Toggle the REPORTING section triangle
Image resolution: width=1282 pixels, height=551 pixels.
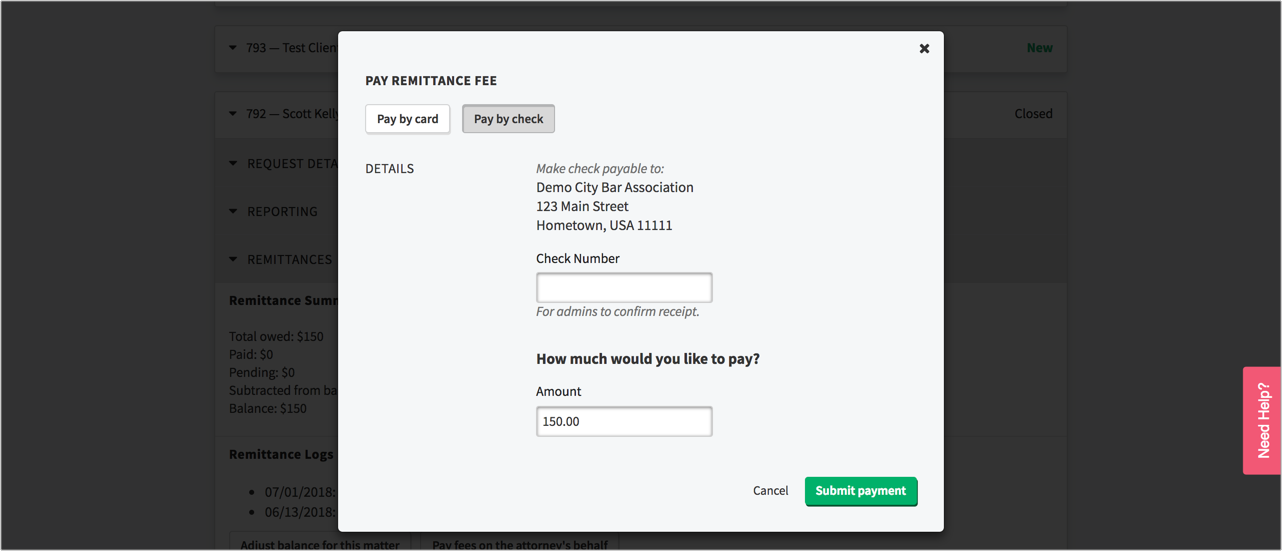(x=233, y=212)
